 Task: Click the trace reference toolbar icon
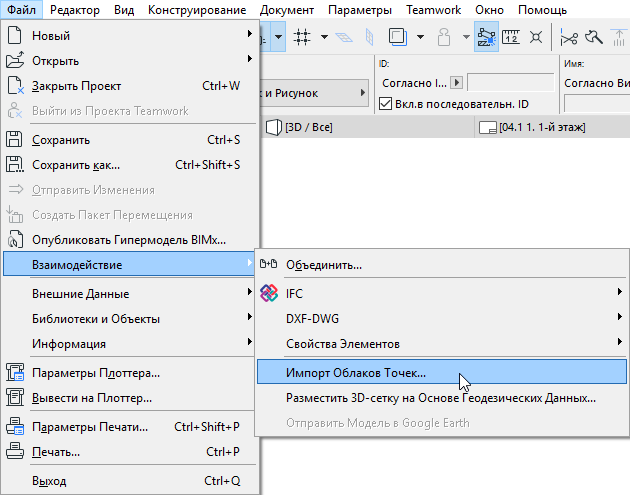tap(397, 37)
